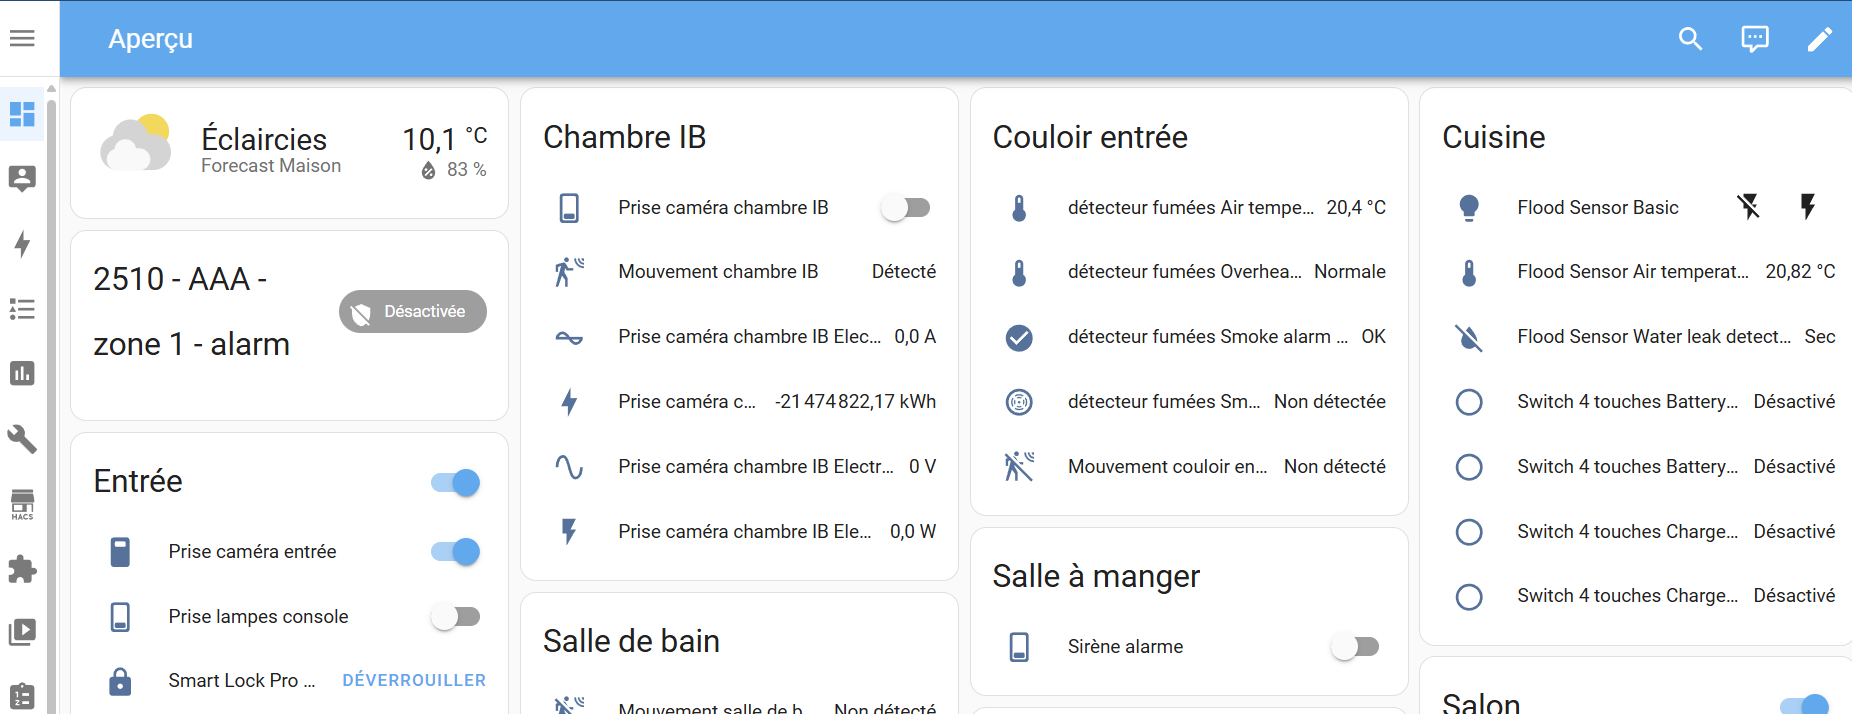Open the assistant chat icon
The height and width of the screenshot is (714, 1852).
(1755, 39)
